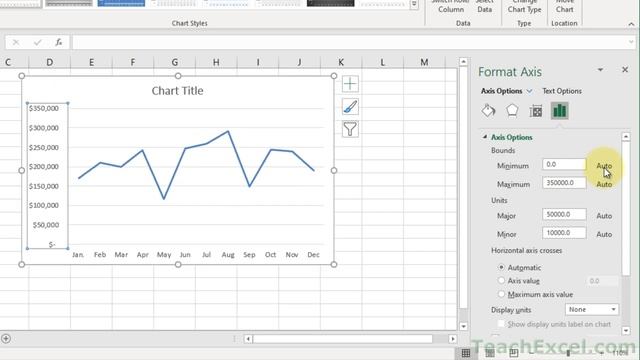Close the Format Axis pane
This screenshot has width=640, height=360.
(625, 70)
